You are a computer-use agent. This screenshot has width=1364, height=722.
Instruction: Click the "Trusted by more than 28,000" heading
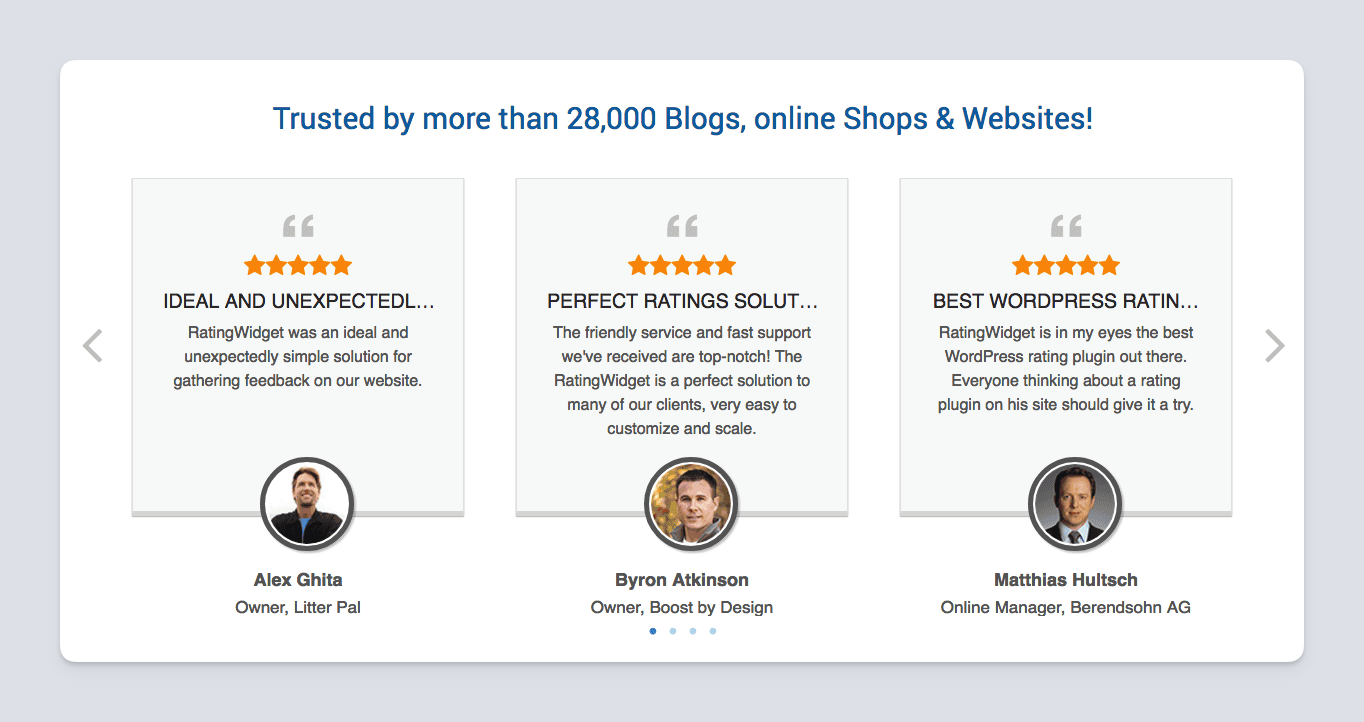pos(682,119)
